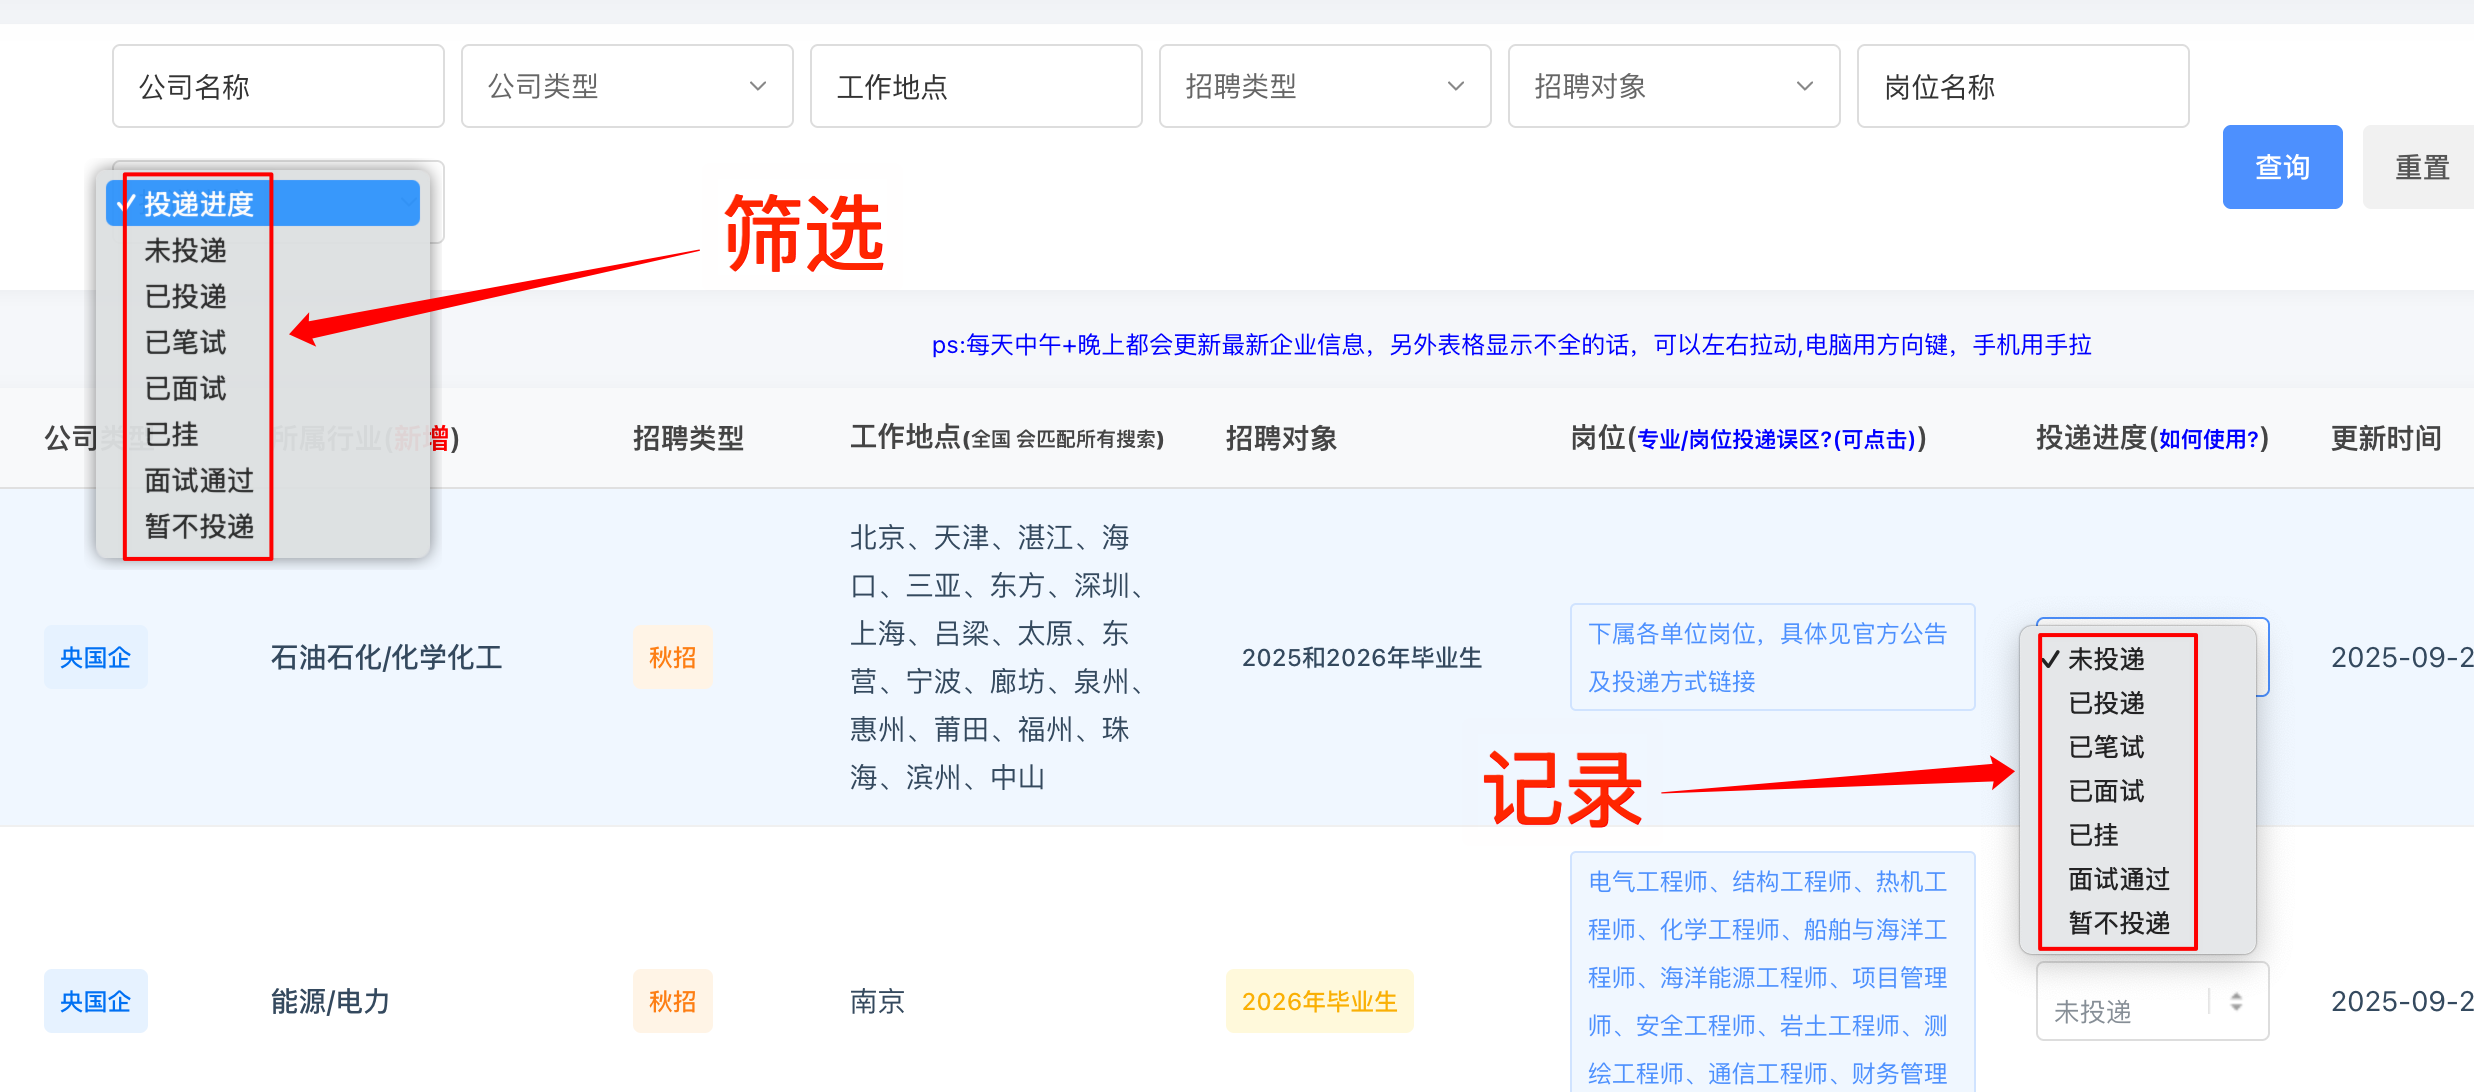
Task: Click the 岗位名称 input field
Action: coord(2022,86)
